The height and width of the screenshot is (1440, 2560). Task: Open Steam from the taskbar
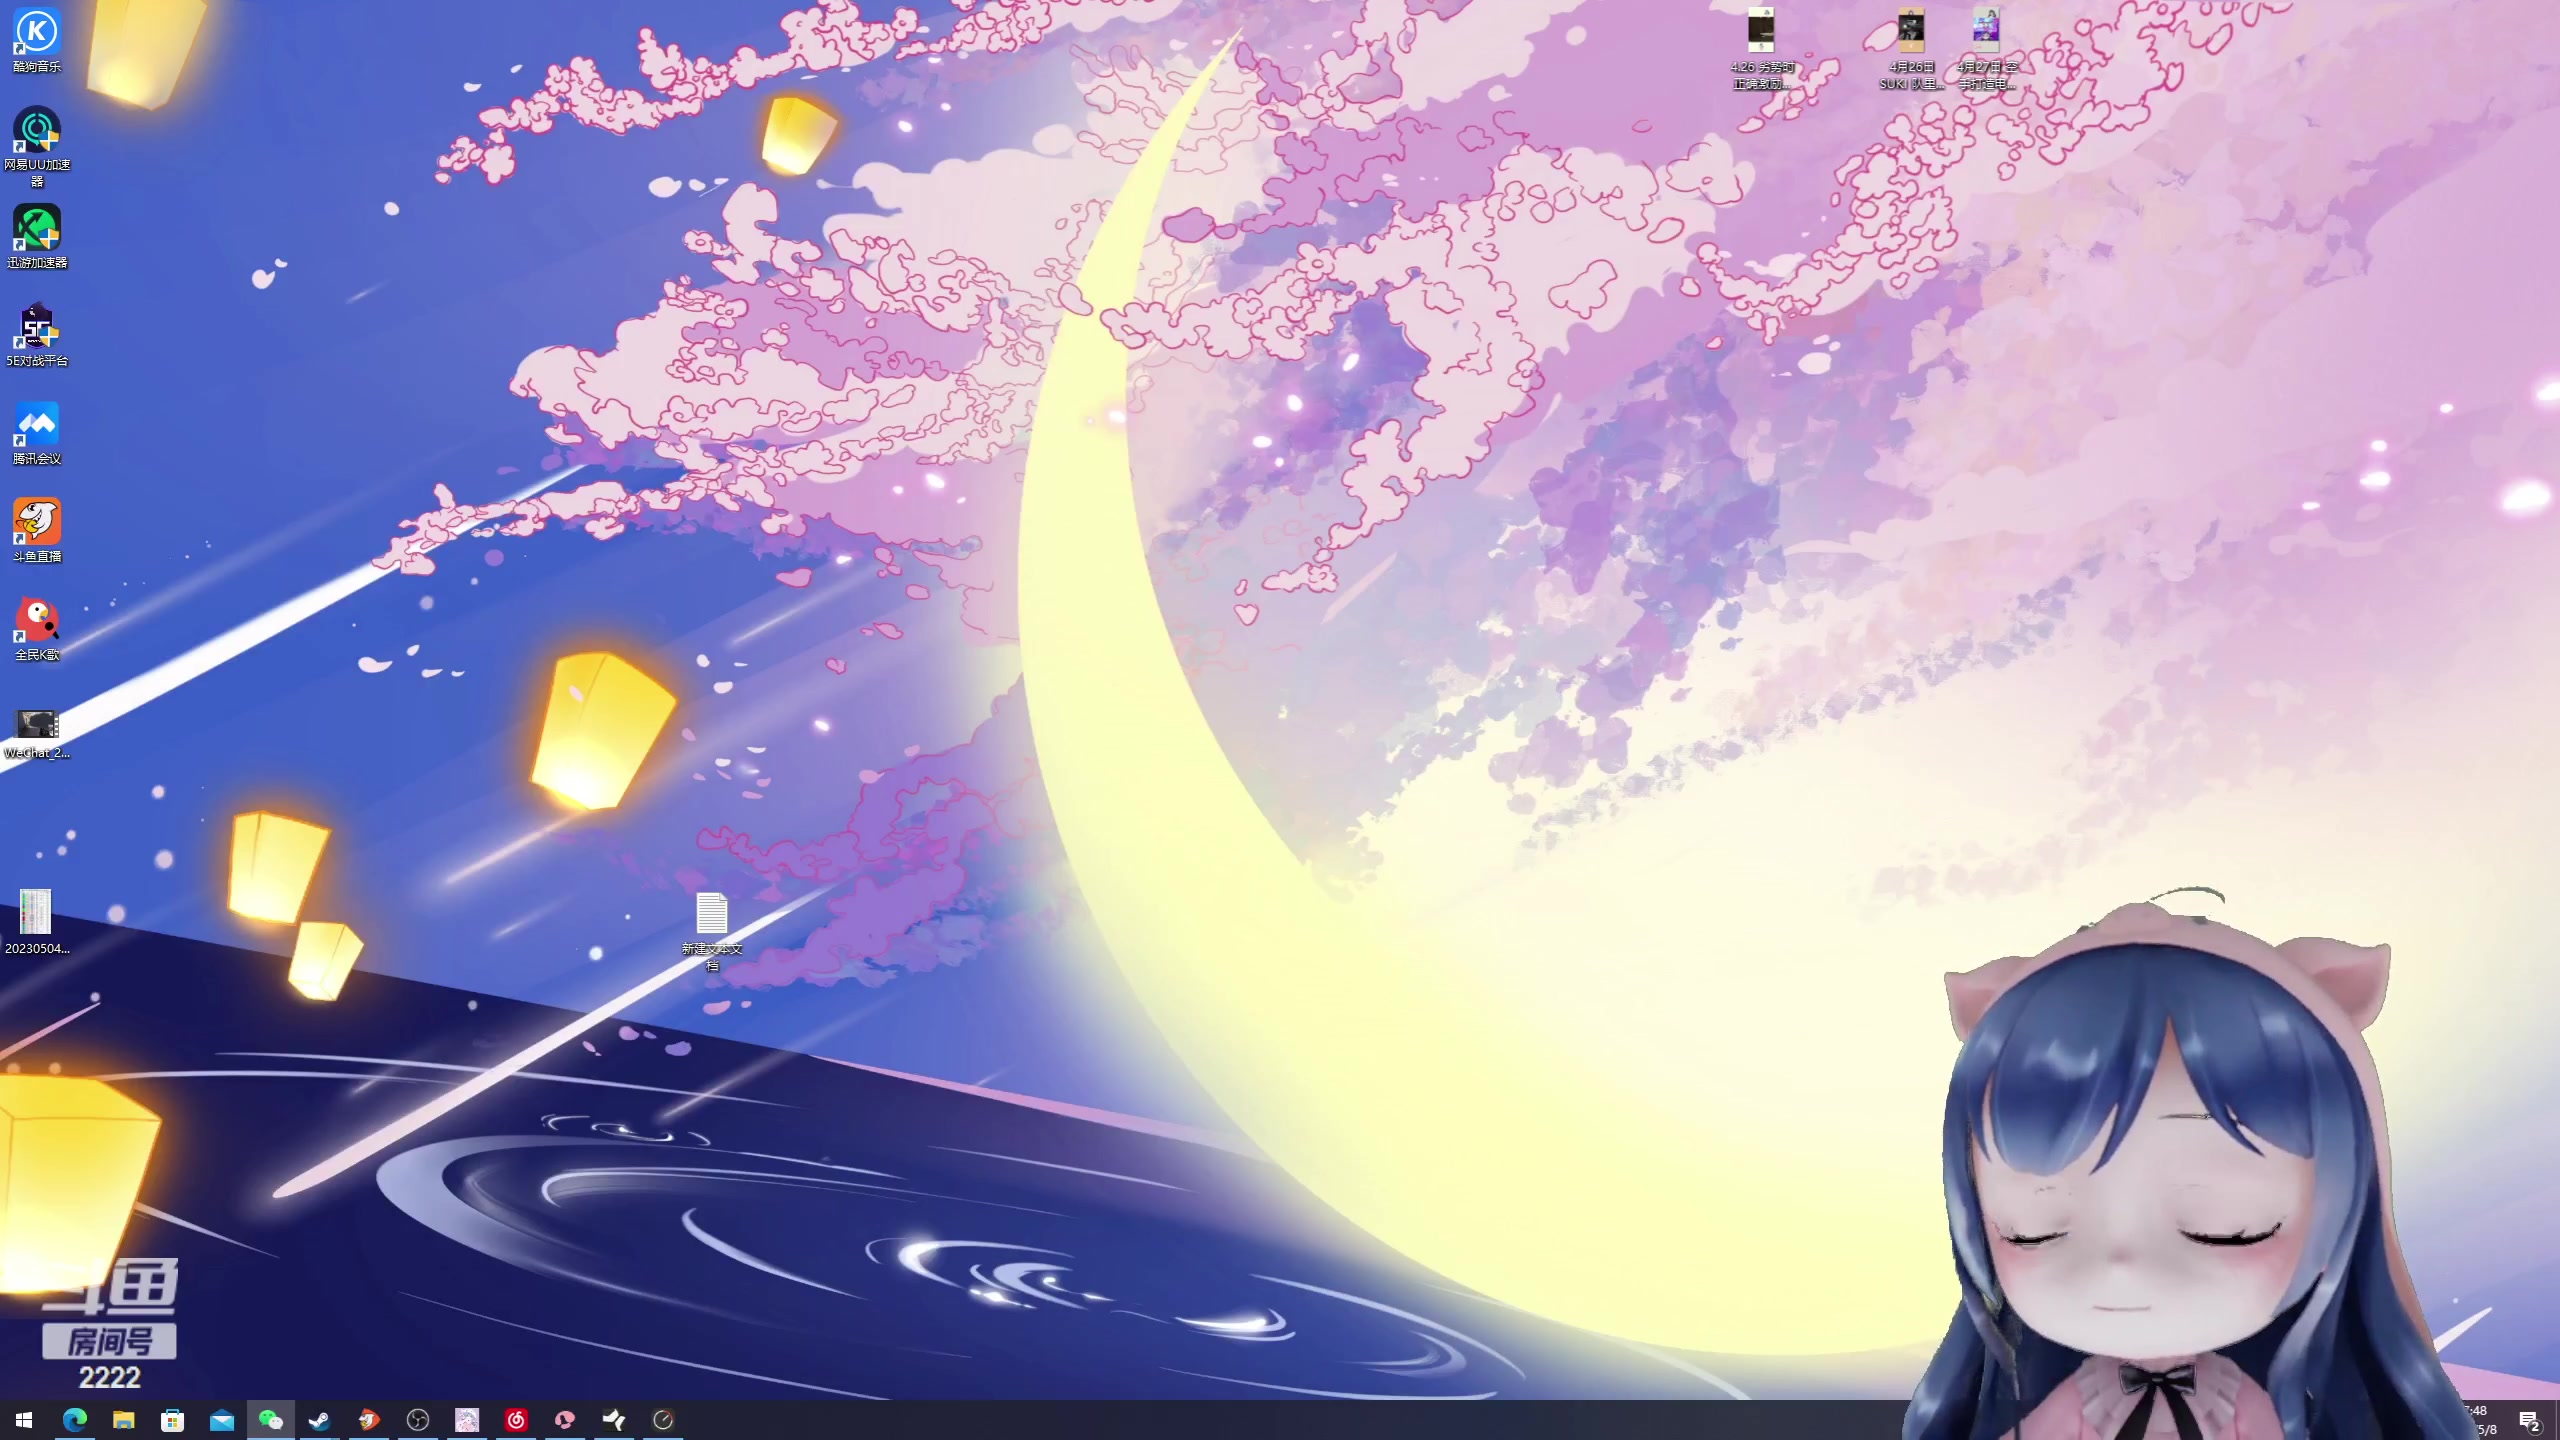320,1420
